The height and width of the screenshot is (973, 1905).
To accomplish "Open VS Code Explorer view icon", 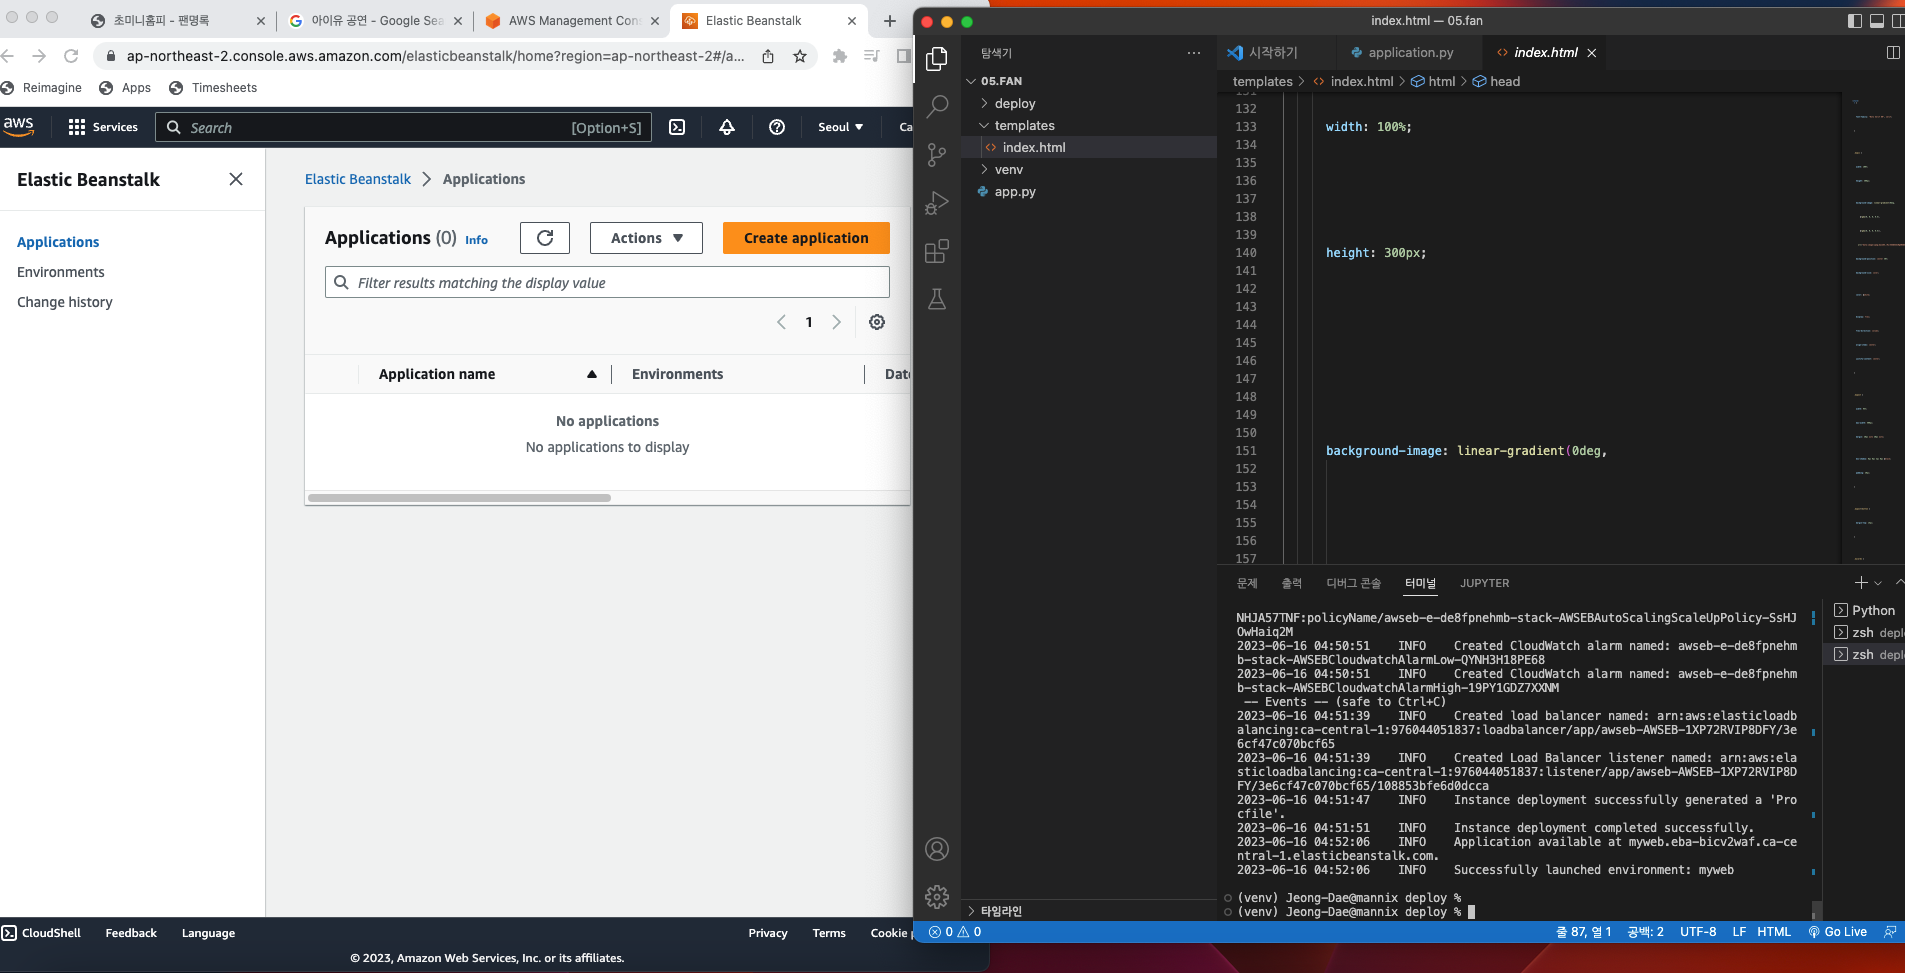I will click(x=937, y=59).
